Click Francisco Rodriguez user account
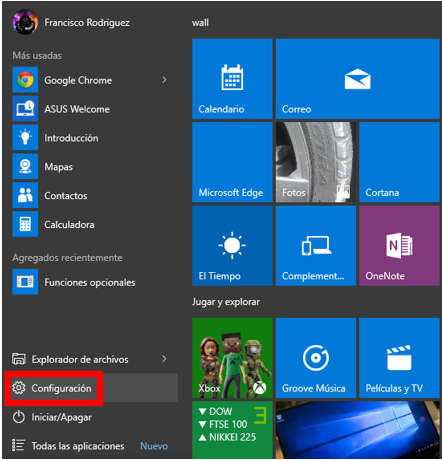The image size is (442, 461). [x=71, y=22]
